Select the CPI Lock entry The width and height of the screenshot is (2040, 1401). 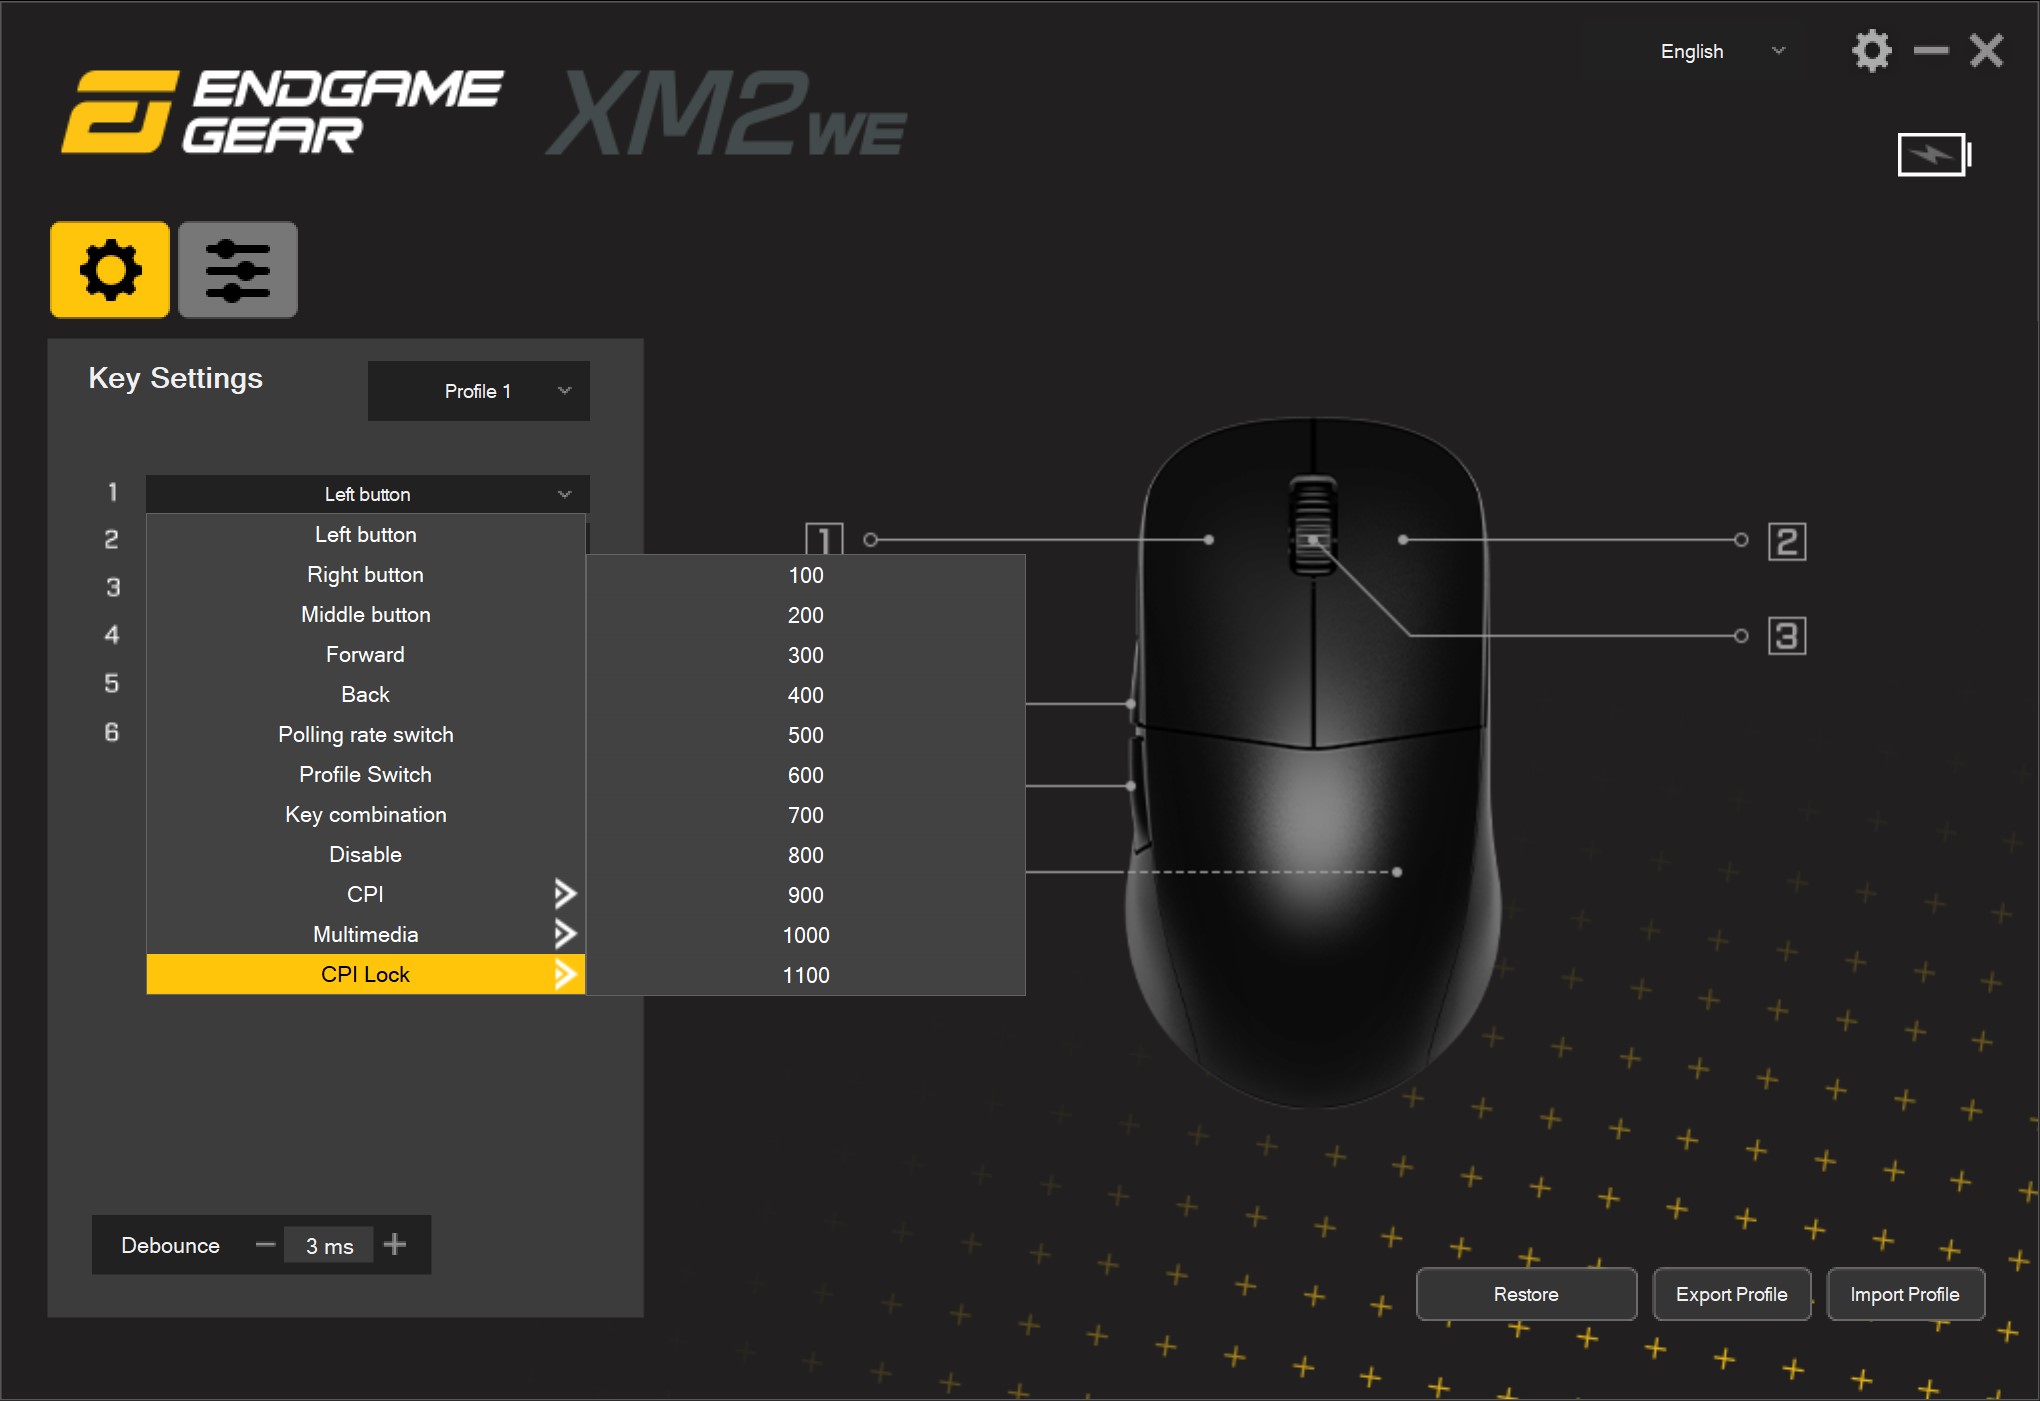click(366, 975)
